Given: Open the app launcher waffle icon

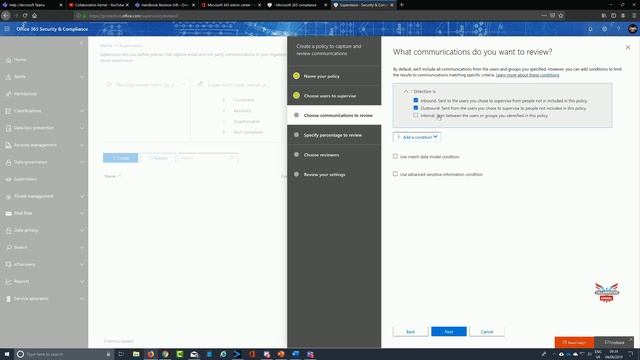Looking at the screenshot, I should (x=7, y=29).
